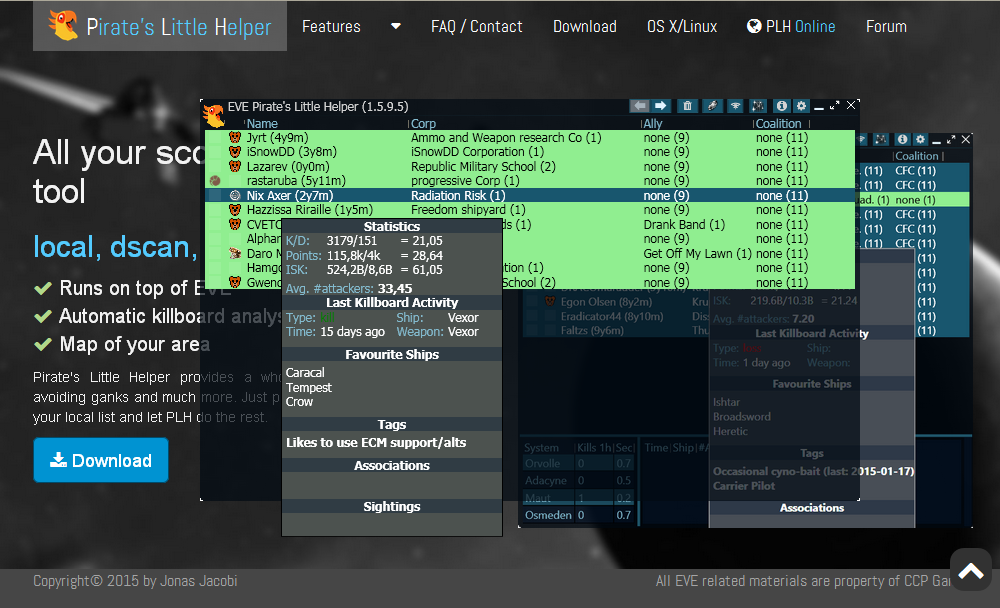1000x608 pixels.
Task: Open the OS X/Linux nav item
Action: point(682,26)
